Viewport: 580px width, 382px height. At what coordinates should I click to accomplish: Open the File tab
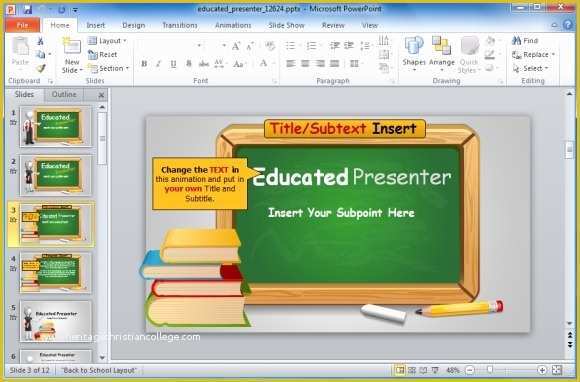tap(23, 25)
